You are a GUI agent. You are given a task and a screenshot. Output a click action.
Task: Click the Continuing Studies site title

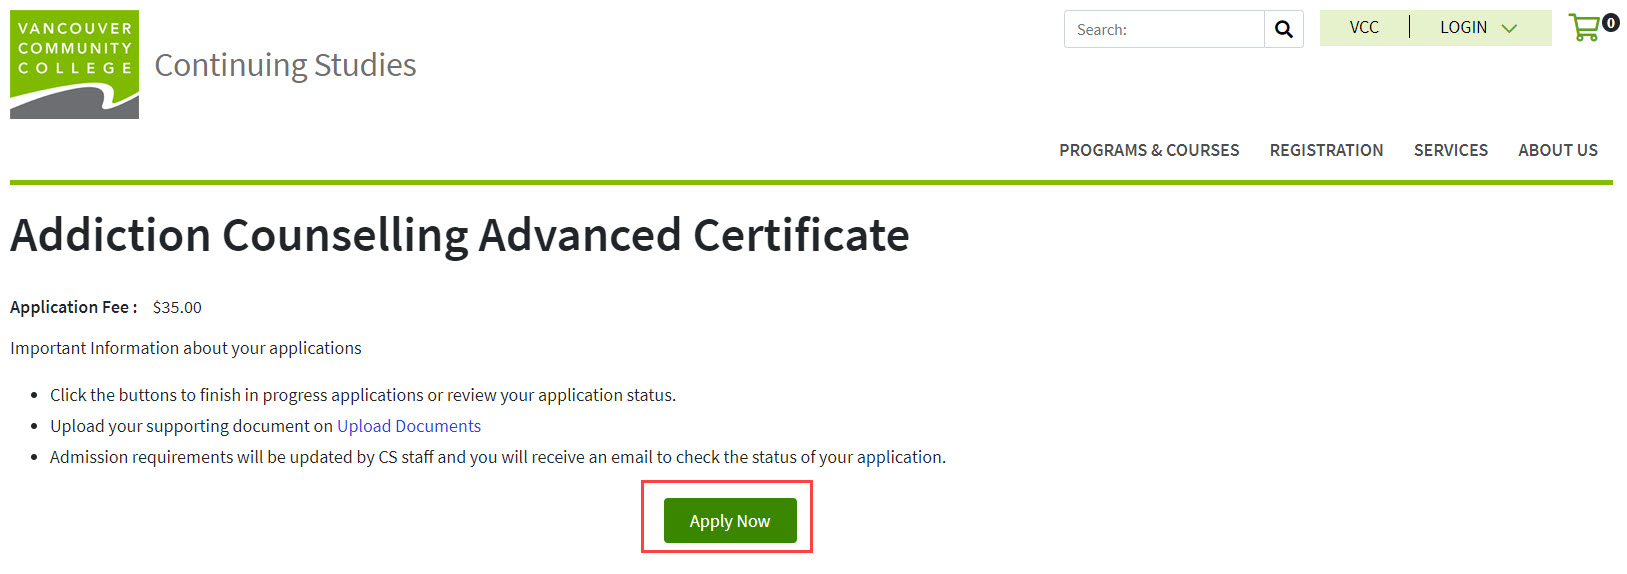point(285,65)
